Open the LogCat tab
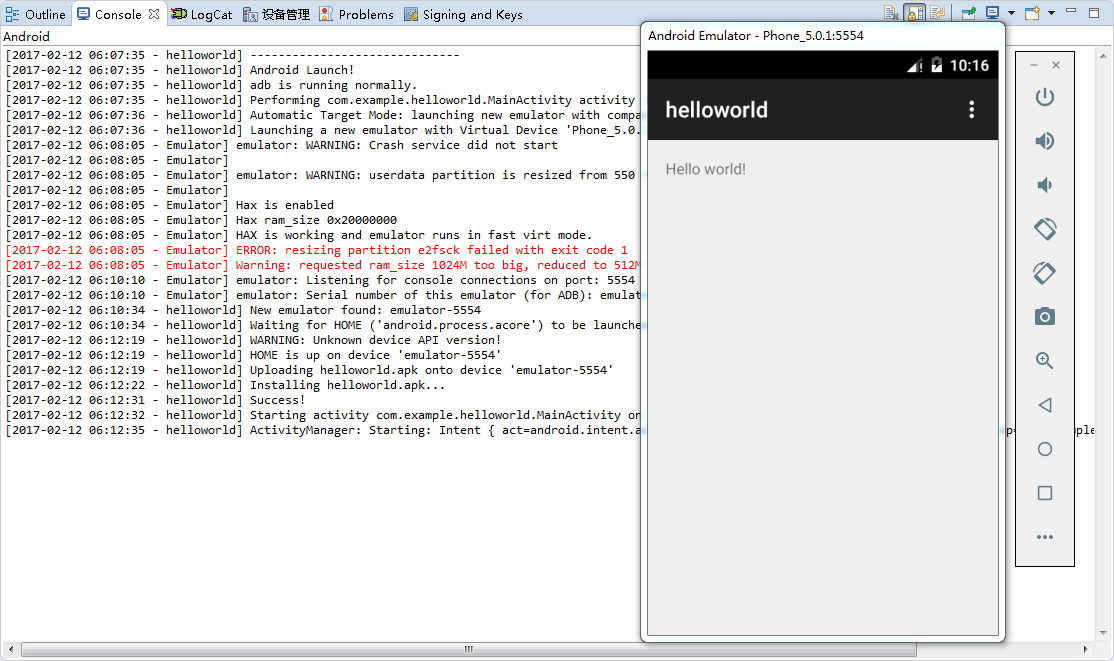The image size is (1114, 661). [202, 14]
